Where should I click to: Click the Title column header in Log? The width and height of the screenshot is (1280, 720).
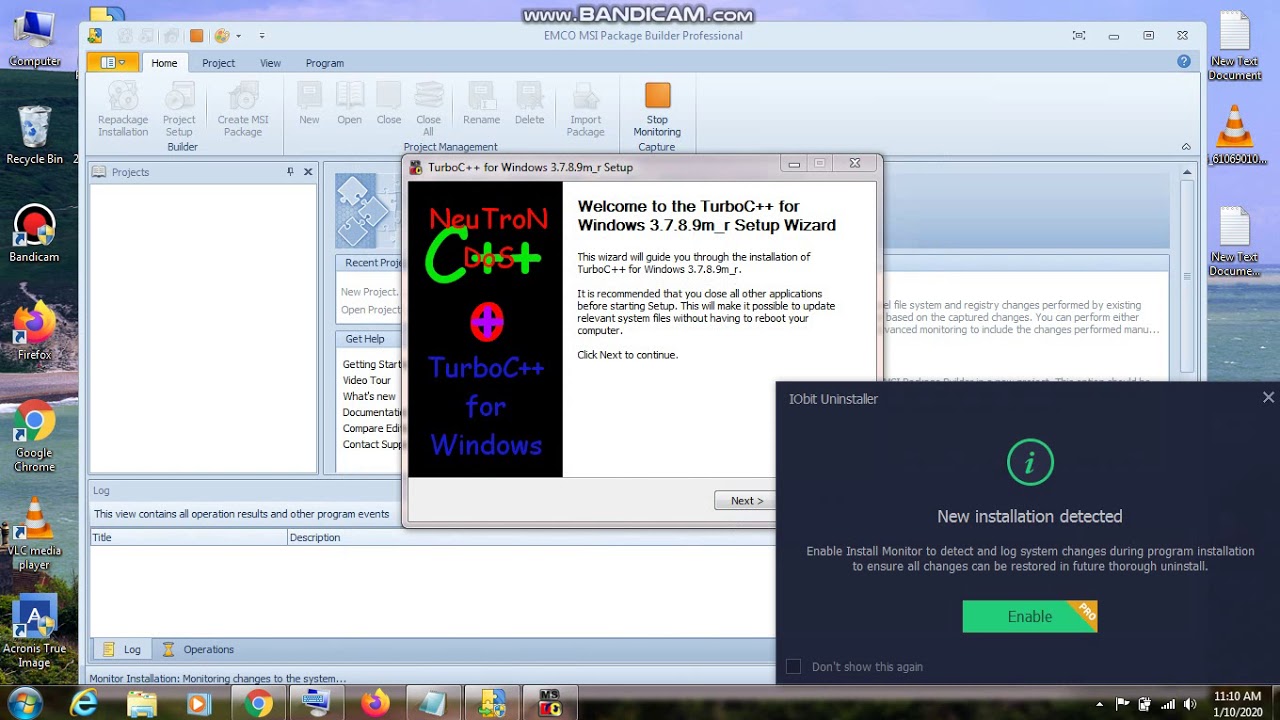[x=188, y=537]
